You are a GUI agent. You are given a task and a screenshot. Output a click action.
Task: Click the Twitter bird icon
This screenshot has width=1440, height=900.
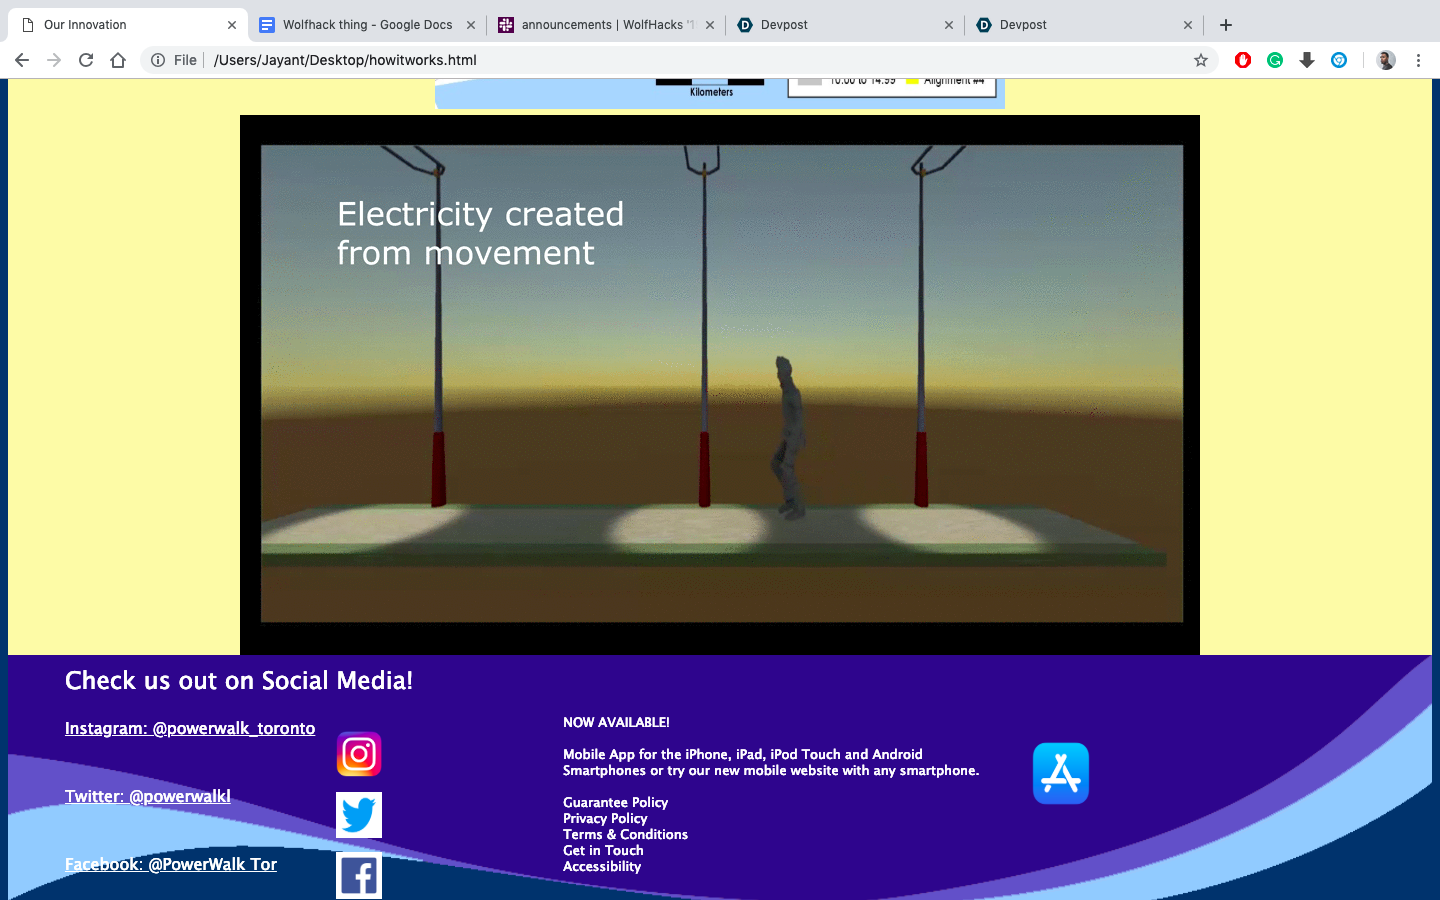[359, 815]
